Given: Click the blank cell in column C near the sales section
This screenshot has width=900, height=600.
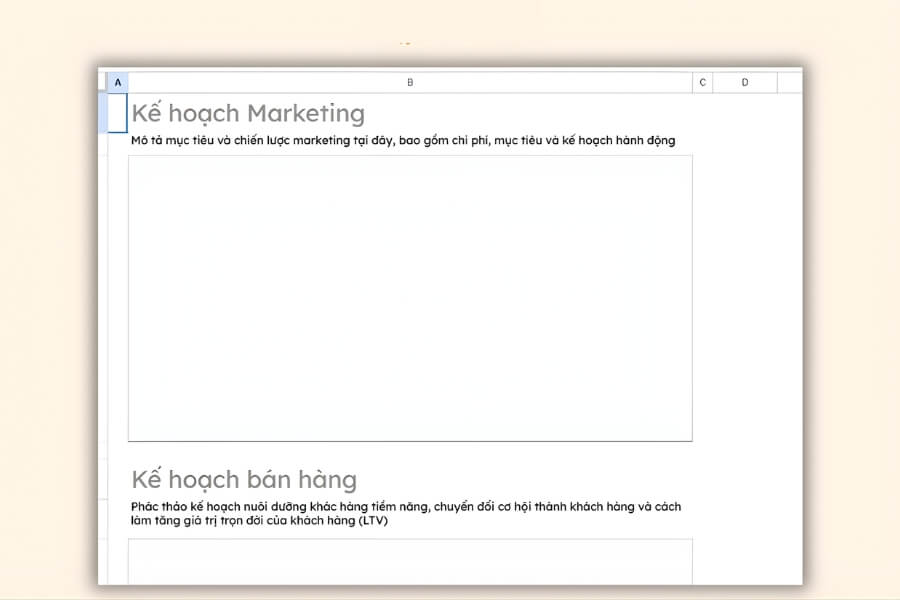Looking at the screenshot, I should point(703,510).
